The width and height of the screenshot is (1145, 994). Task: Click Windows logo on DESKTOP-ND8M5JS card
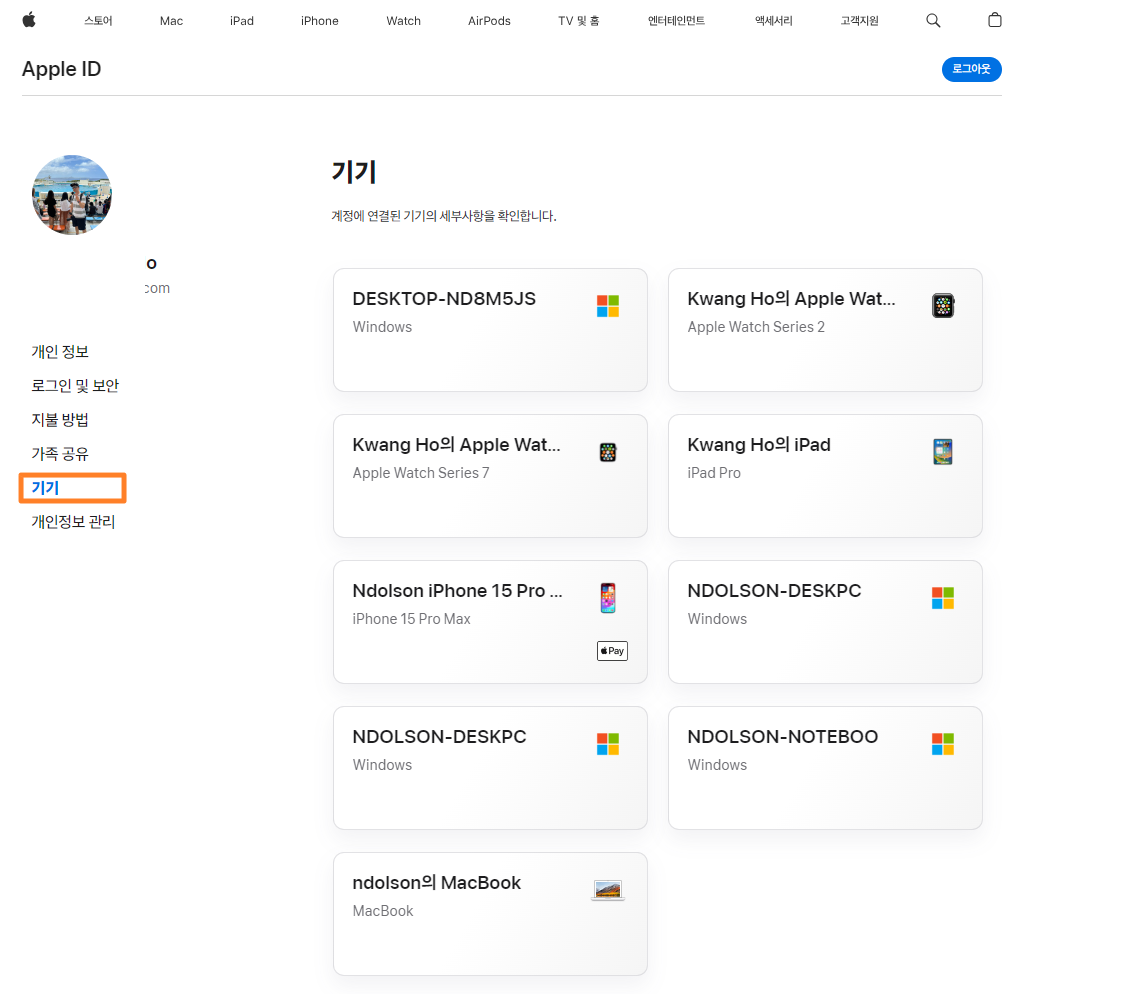608,306
